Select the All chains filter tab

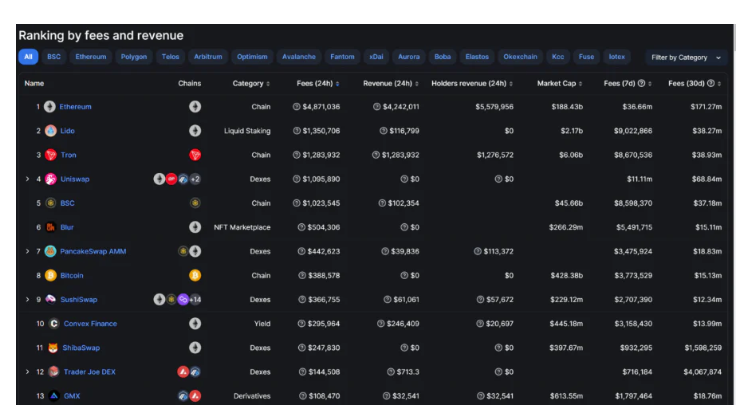click(28, 57)
